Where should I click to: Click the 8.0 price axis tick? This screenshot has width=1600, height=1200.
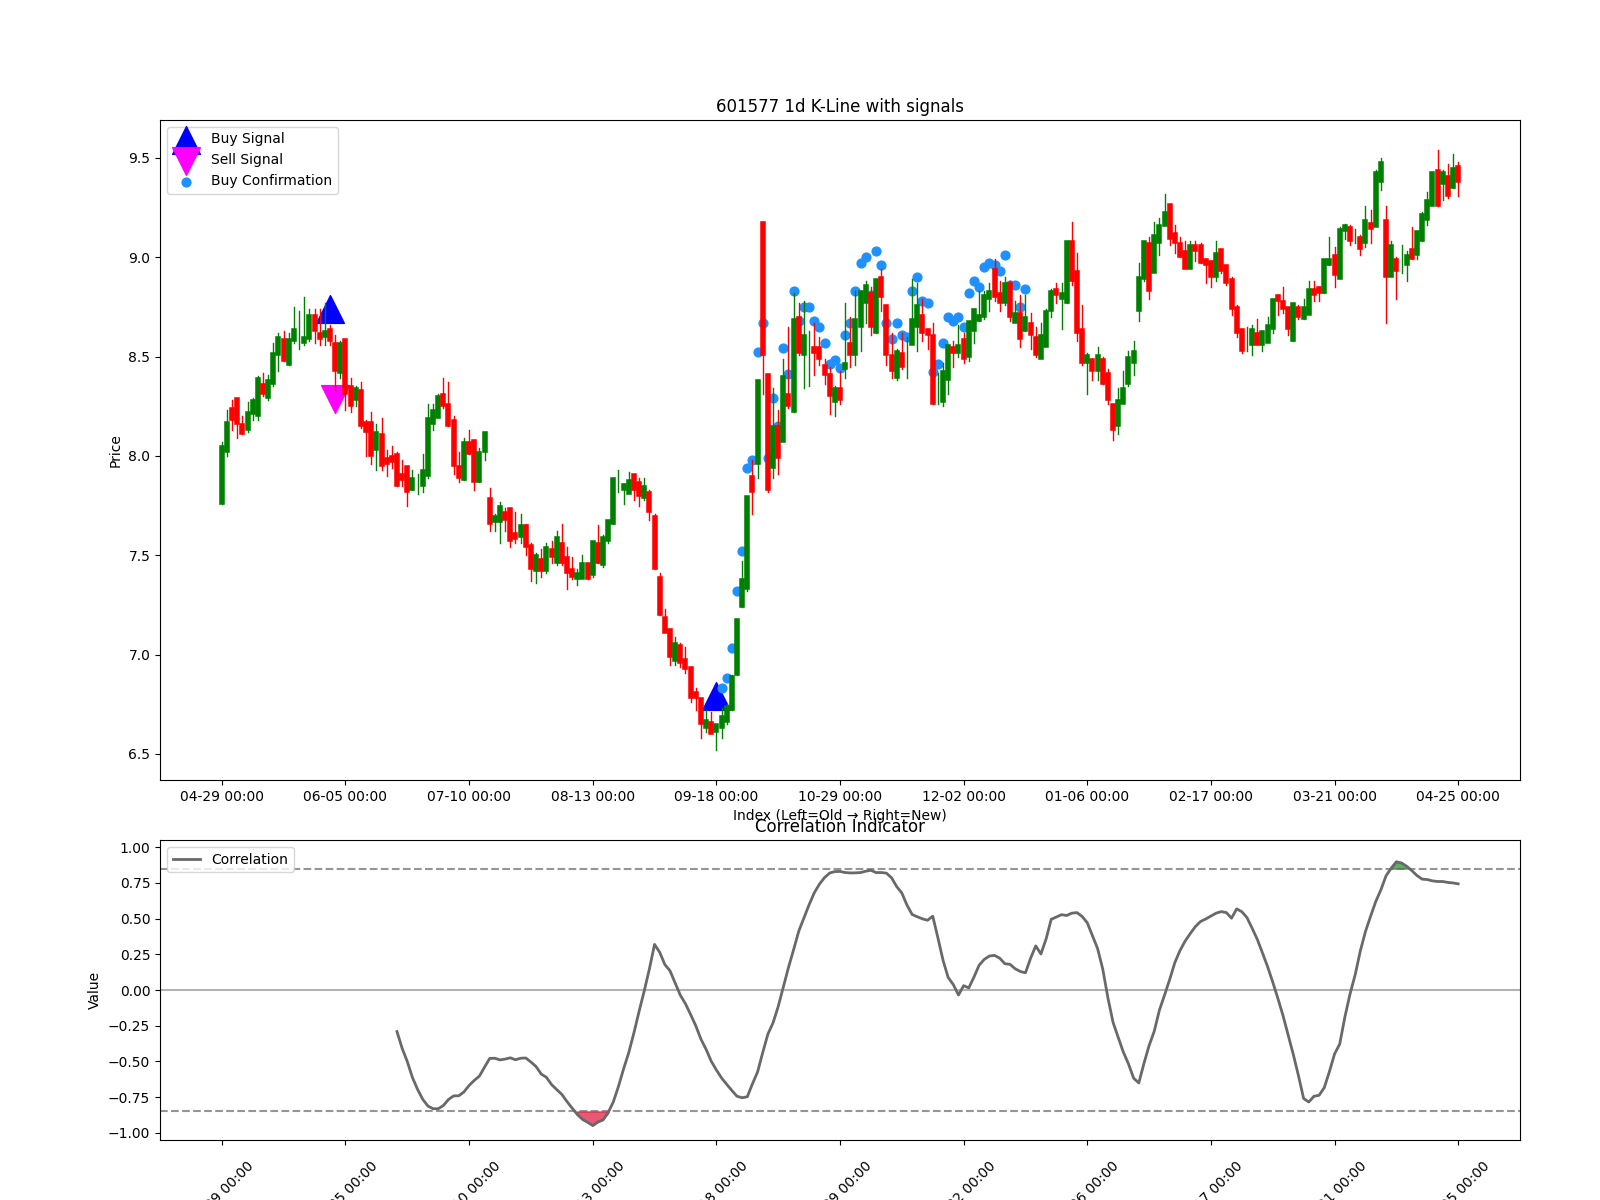[x=139, y=457]
